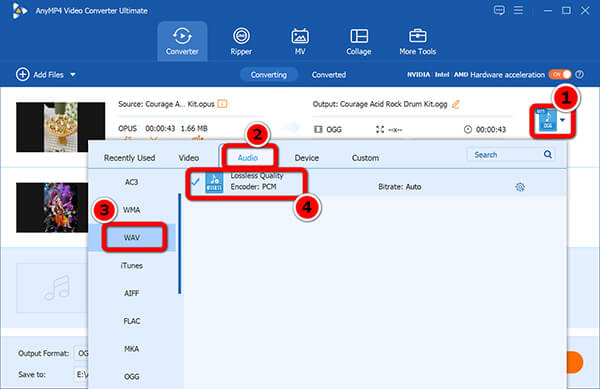Select iTunes in the format list
The height and width of the screenshot is (389, 600).
coord(131,265)
